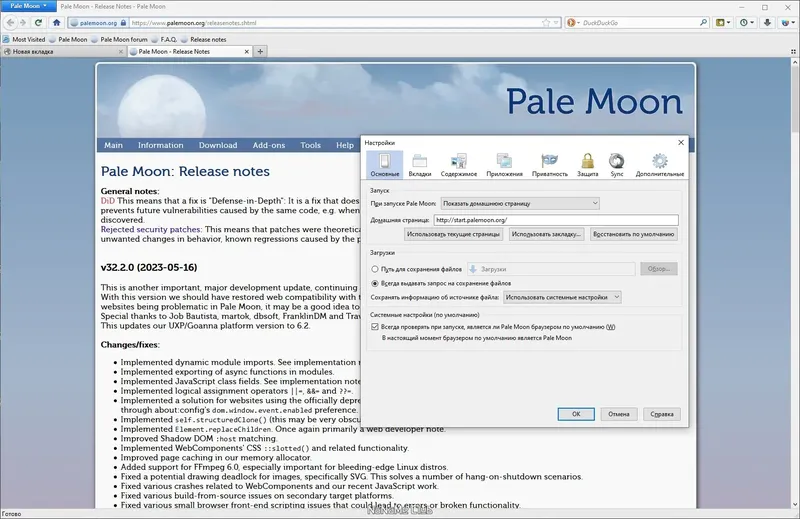The width and height of the screenshot is (800, 519).
Task: Open the URL history dropdown arrow
Action: pyautogui.click(x=556, y=23)
